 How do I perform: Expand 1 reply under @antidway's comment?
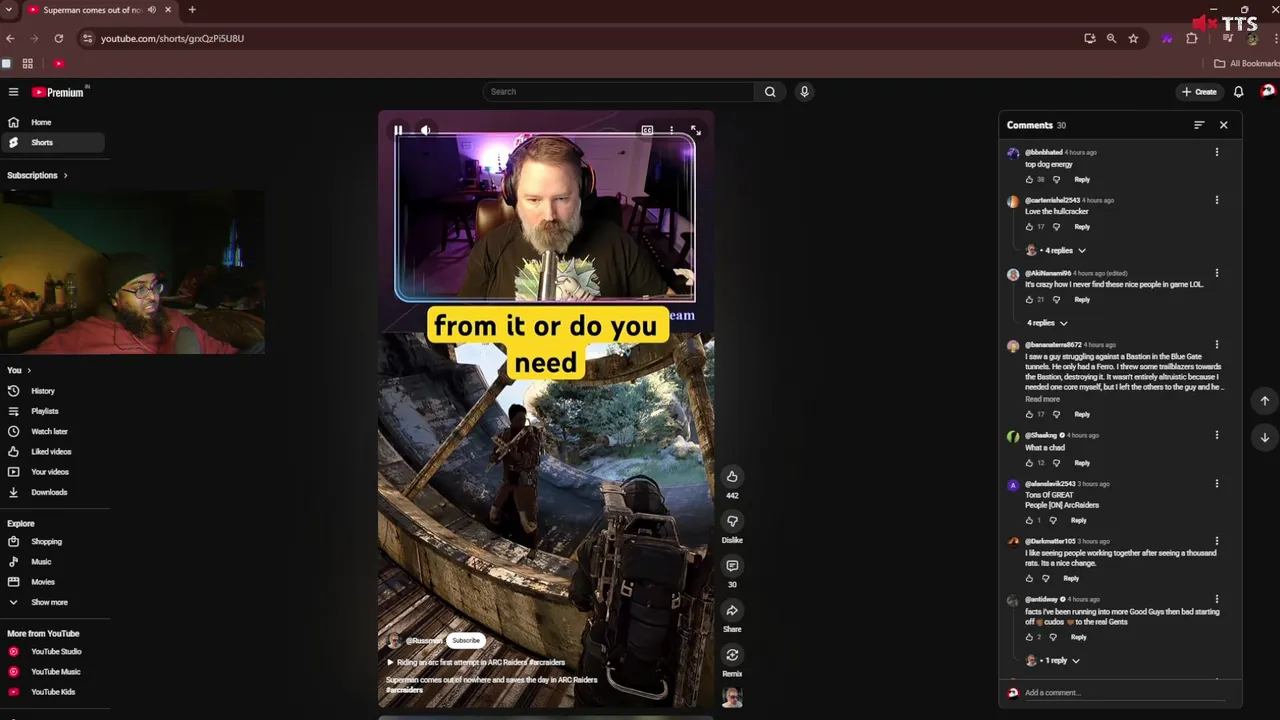click(1053, 660)
